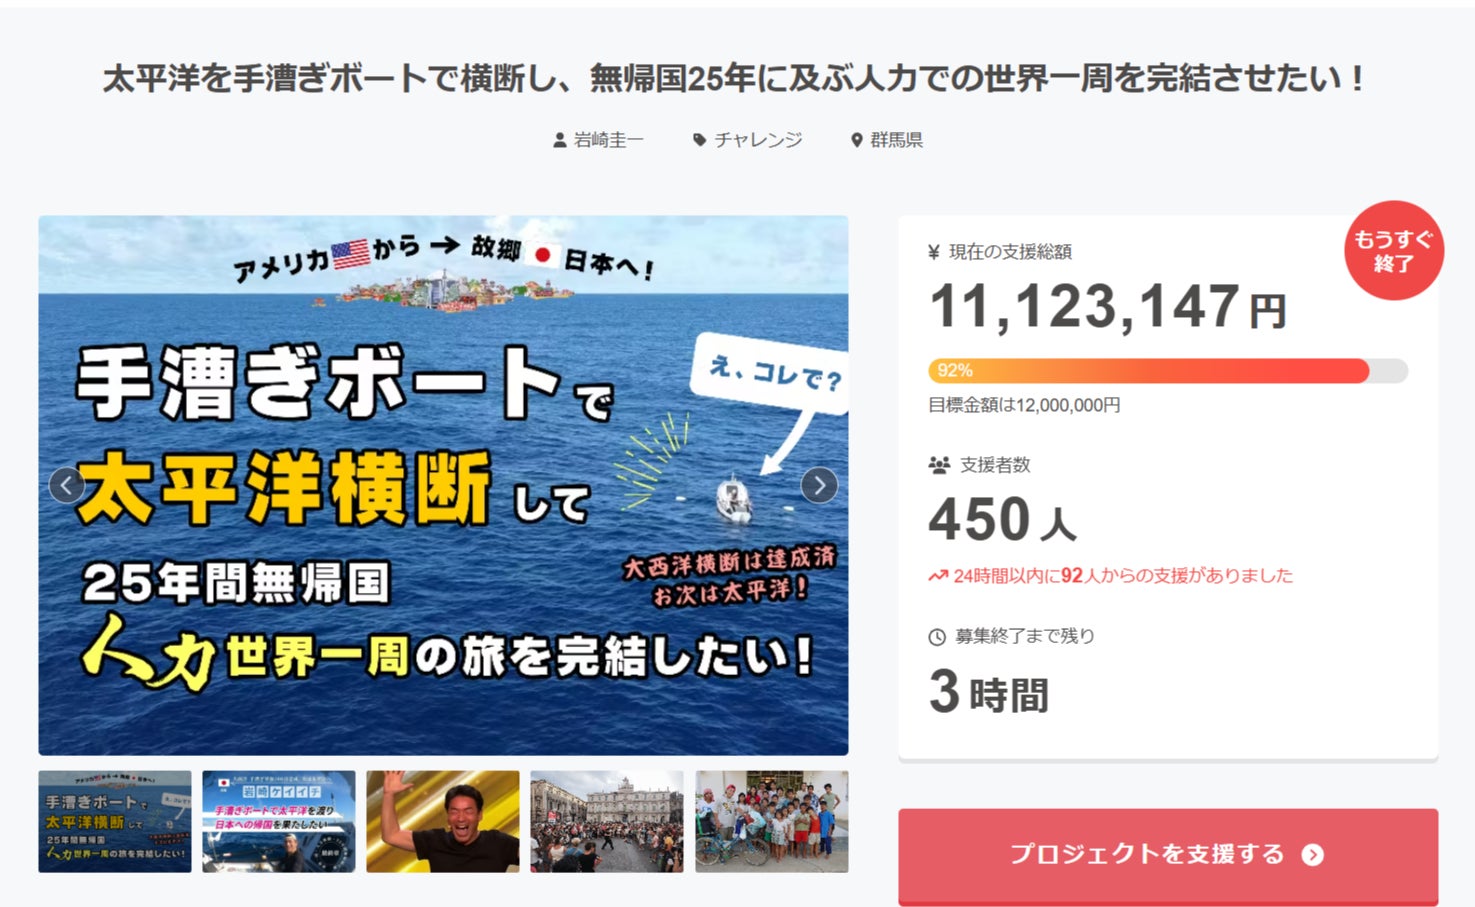Click the yen icon beside 現在の支援総額
The image size is (1475, 907).
[934, 252]
